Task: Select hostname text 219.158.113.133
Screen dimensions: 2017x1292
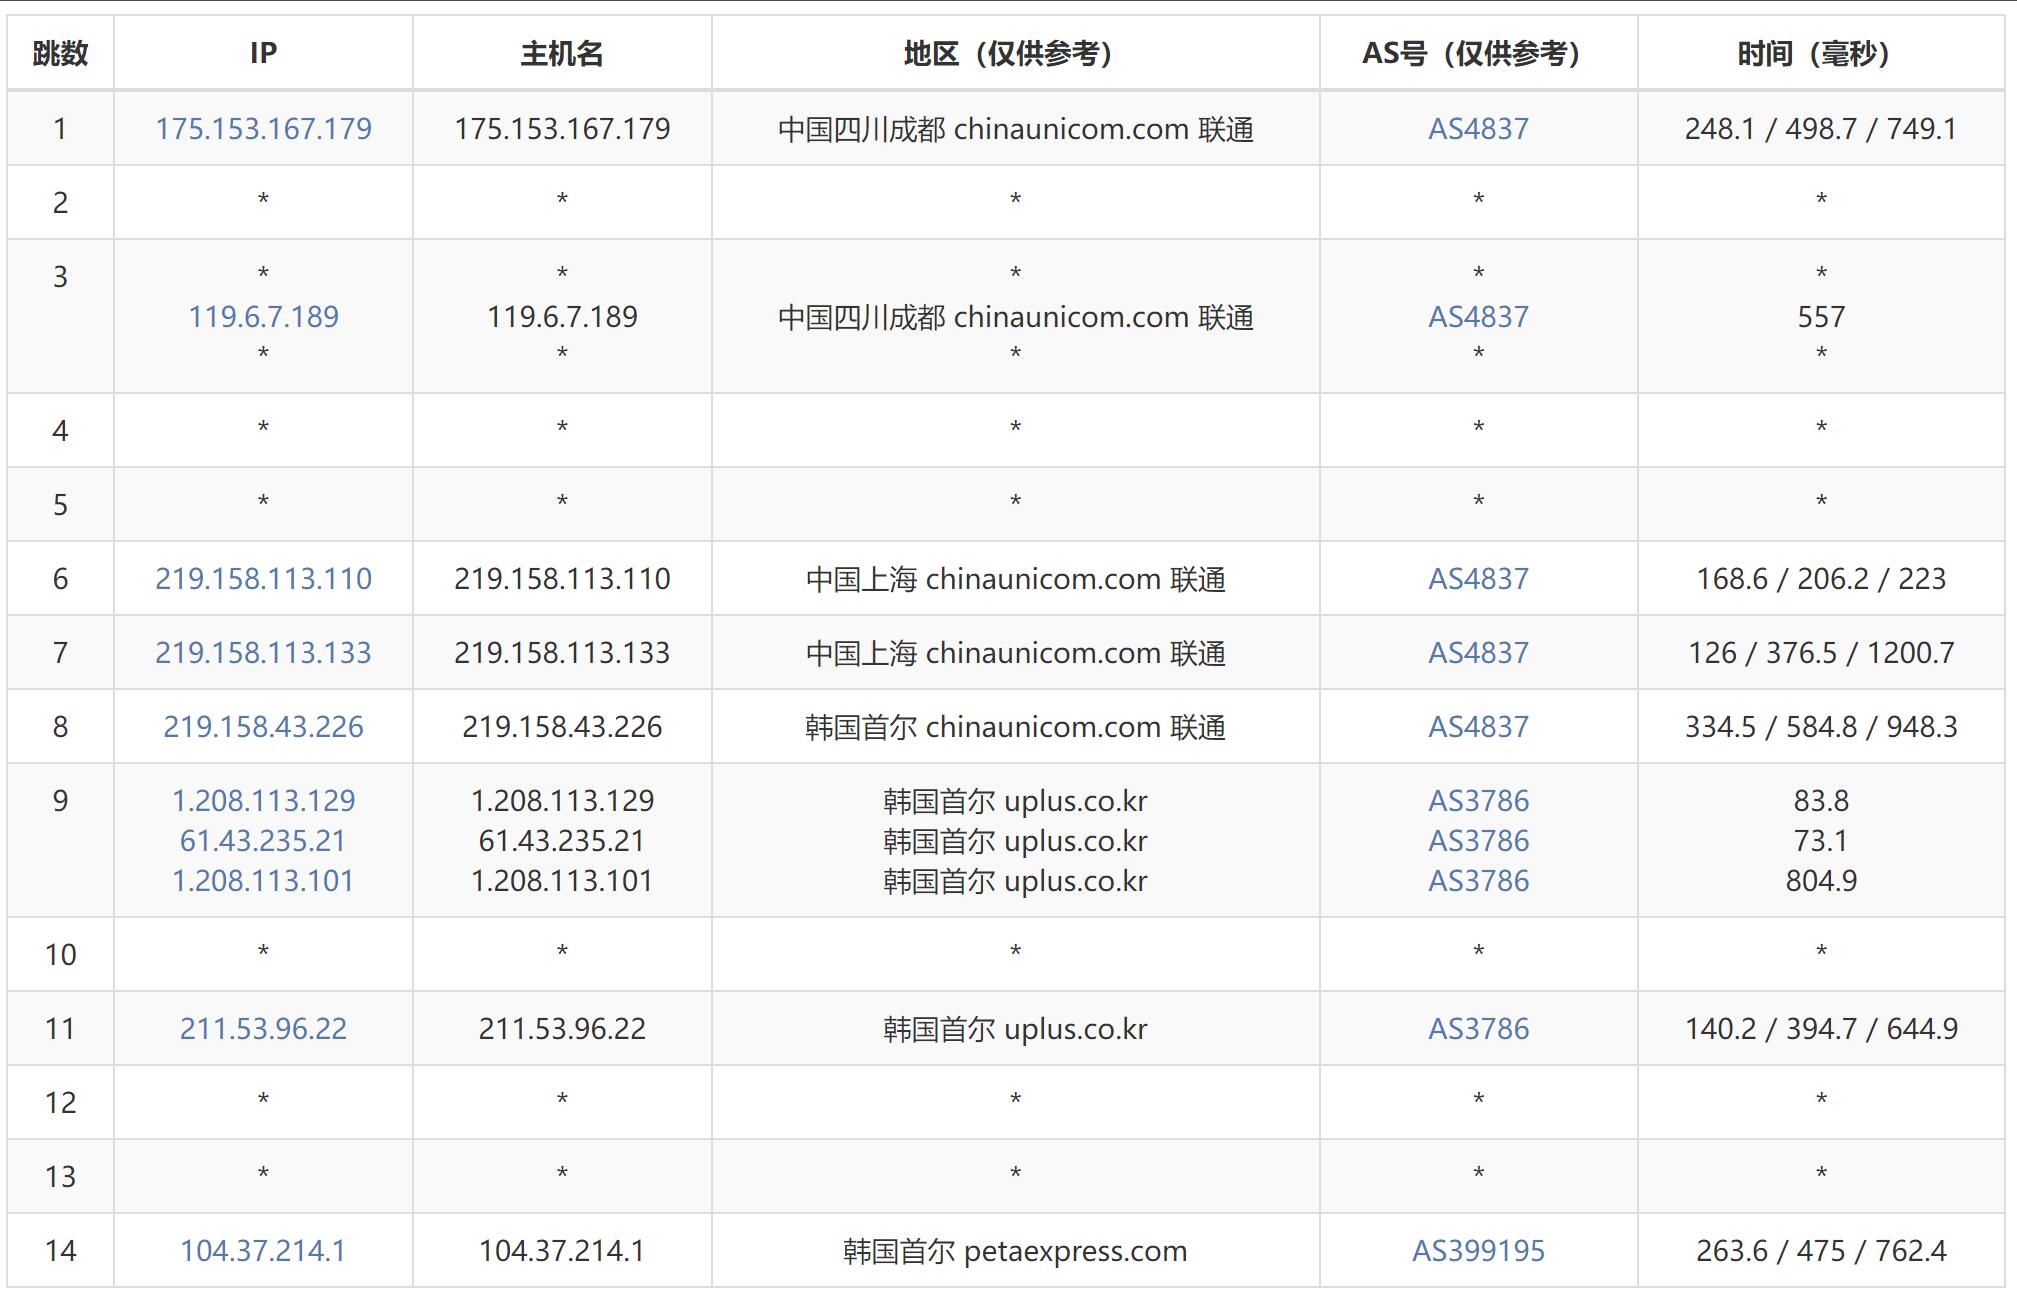Action: click(x=562, y=653)
